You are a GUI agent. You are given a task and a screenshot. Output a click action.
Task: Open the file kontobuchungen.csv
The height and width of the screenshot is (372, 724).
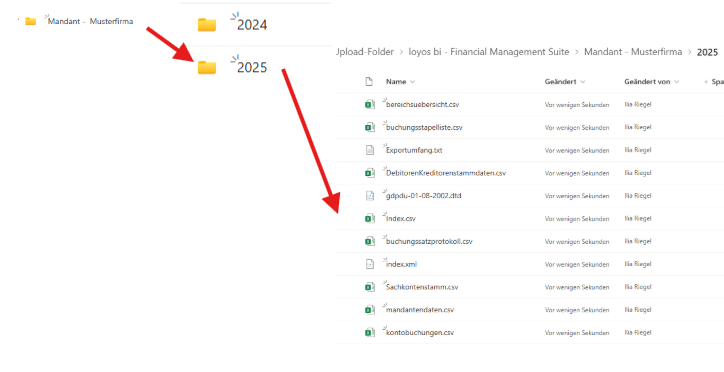[420, 332]
